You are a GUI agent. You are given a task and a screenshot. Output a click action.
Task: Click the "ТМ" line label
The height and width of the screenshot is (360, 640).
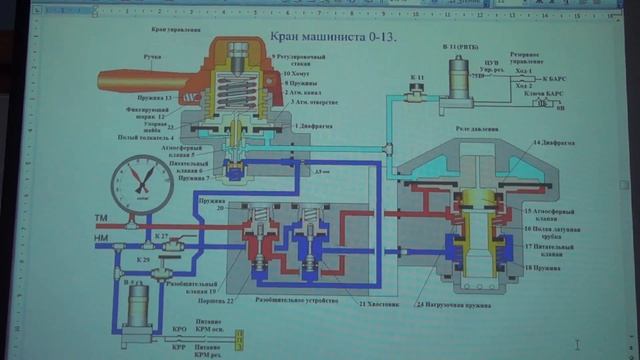pos(101,218)
